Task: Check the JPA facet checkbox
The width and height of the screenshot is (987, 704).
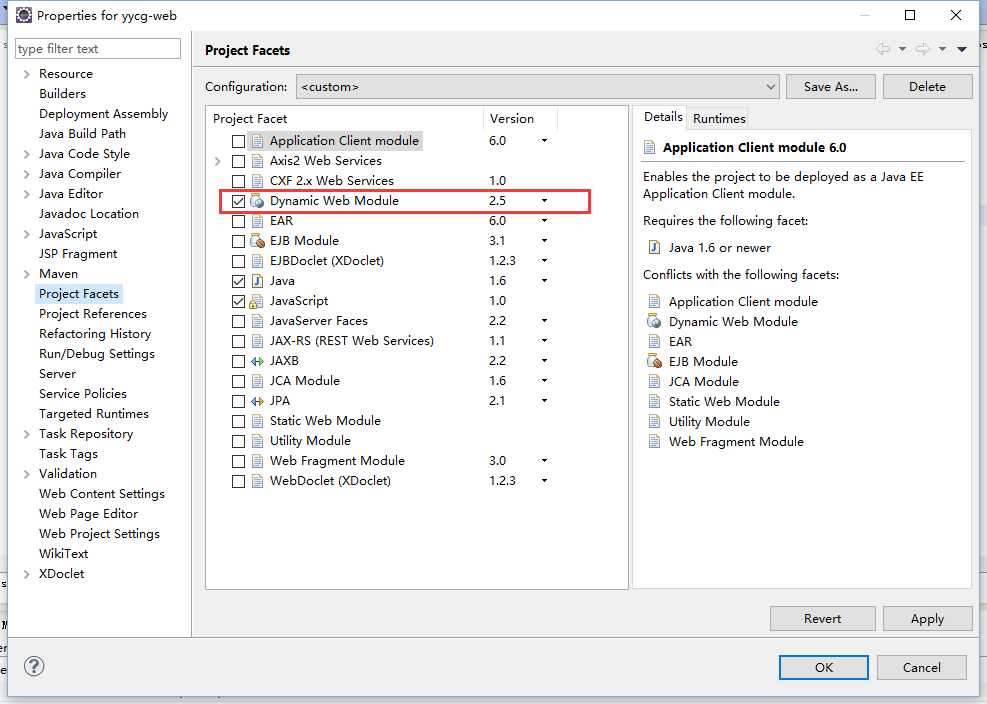Action: point(238,401)
